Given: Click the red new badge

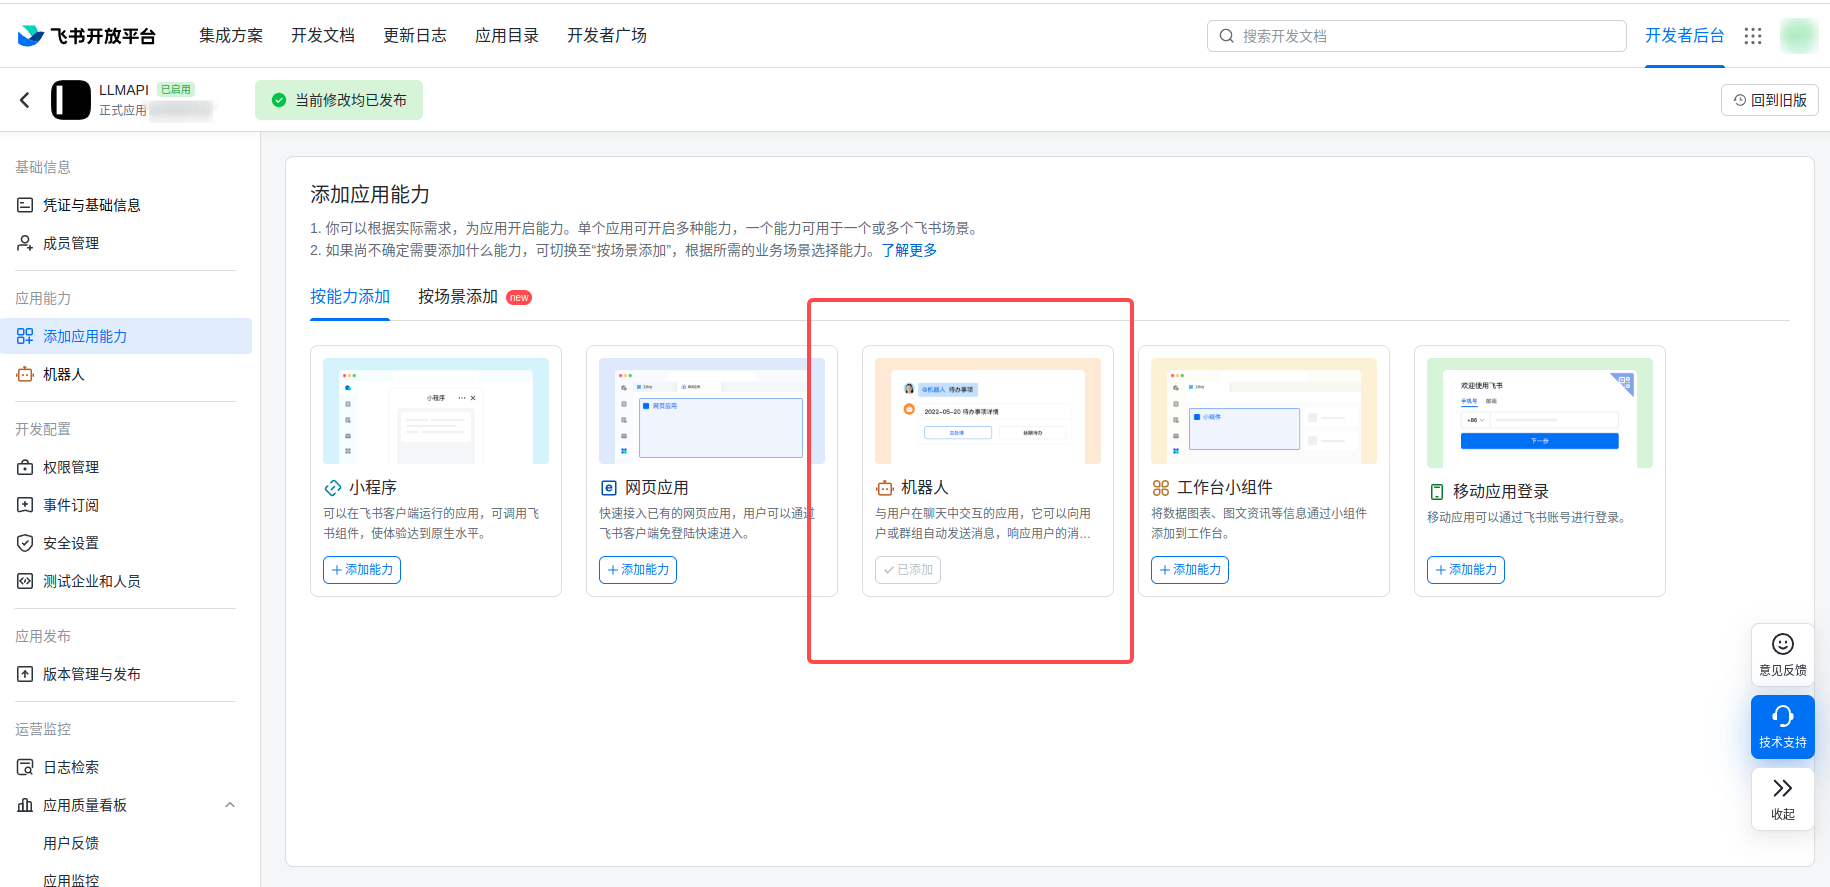Looking at the screenshot, I should 519,297.
